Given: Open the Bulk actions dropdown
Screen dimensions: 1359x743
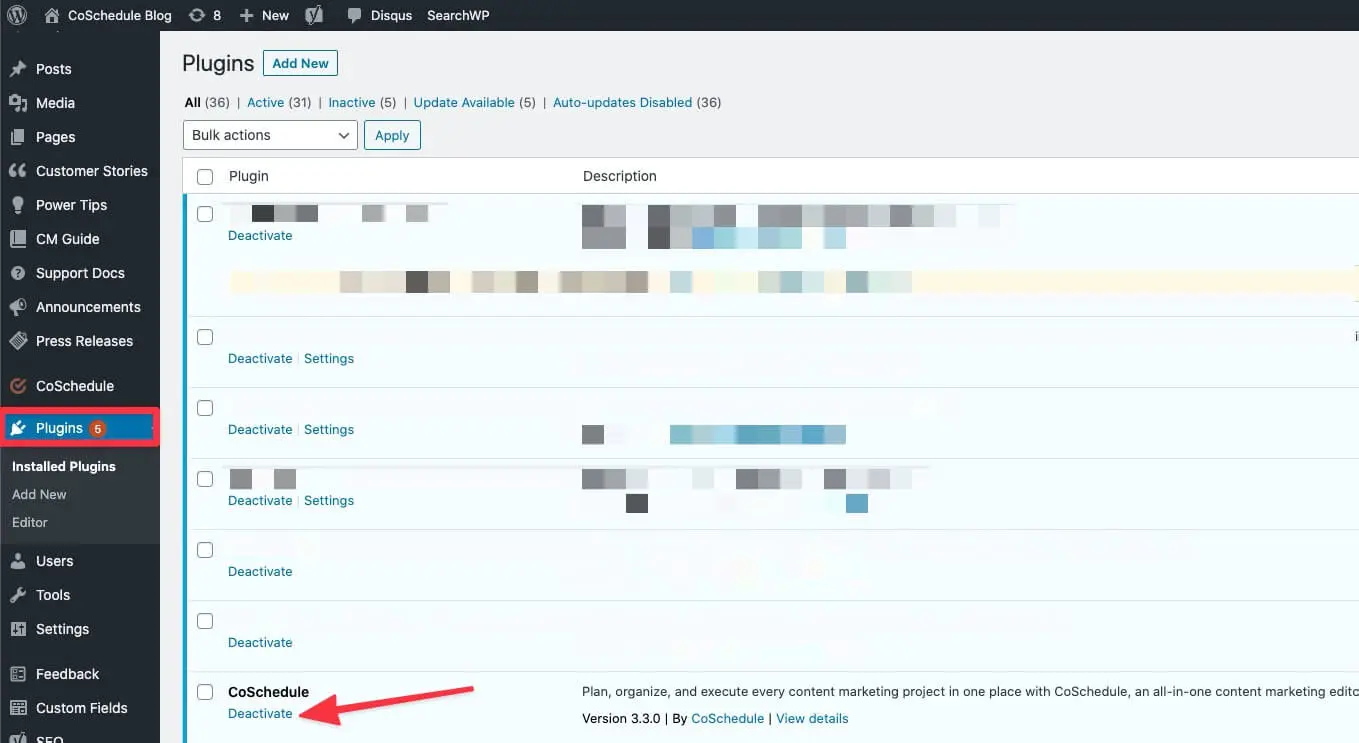Looking at the screenshot, I should 270,135.
